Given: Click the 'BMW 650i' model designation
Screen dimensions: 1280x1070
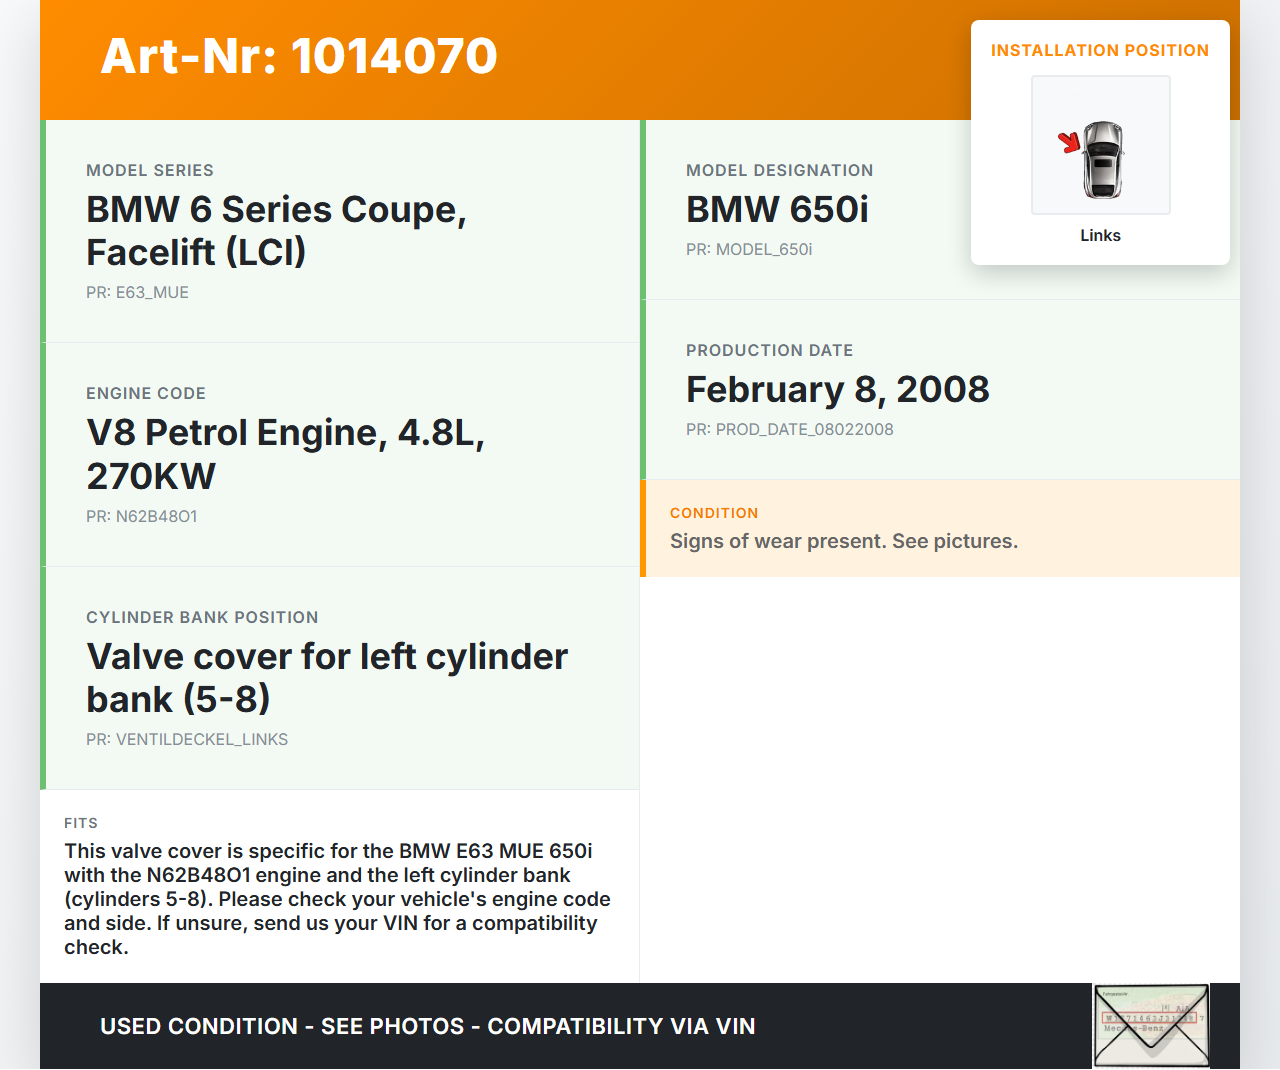Looking at the screenshot, I should coord(777,209).
